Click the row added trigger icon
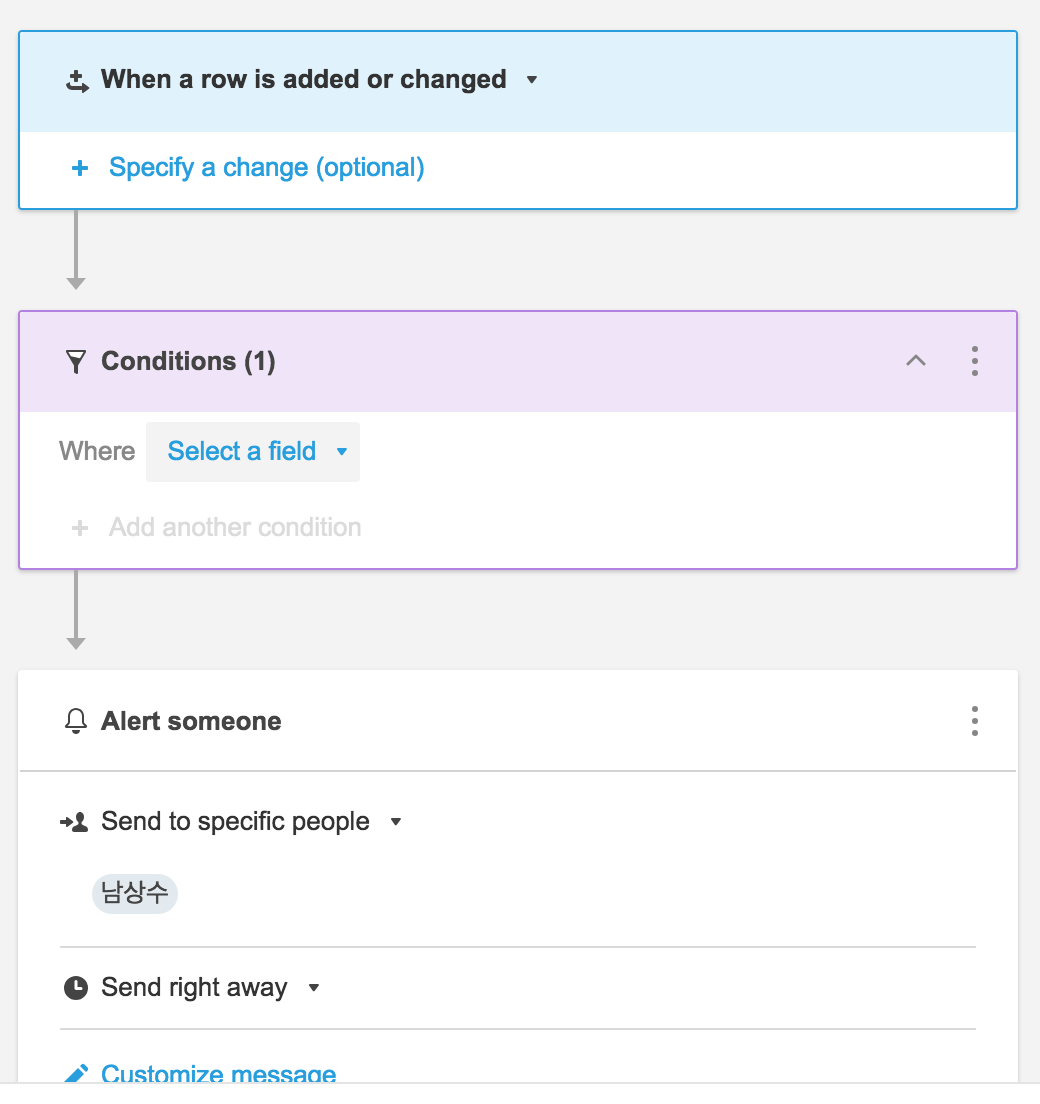Image resolution: width=1040 pixels, height=1104 pixels. [x=78, y=81]
